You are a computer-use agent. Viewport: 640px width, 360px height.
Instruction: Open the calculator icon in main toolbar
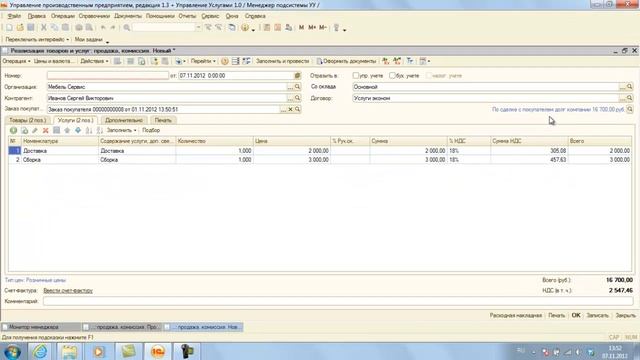(267, 28)
